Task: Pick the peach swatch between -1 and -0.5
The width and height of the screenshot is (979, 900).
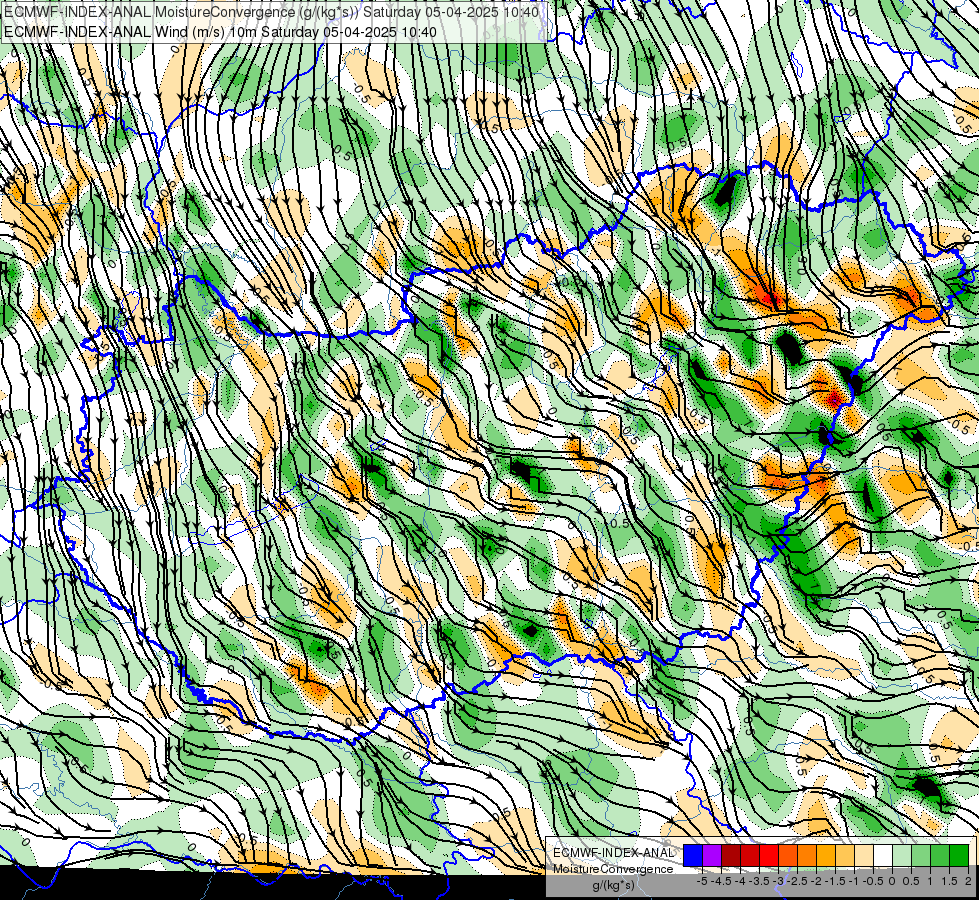Action: (864, 856)
